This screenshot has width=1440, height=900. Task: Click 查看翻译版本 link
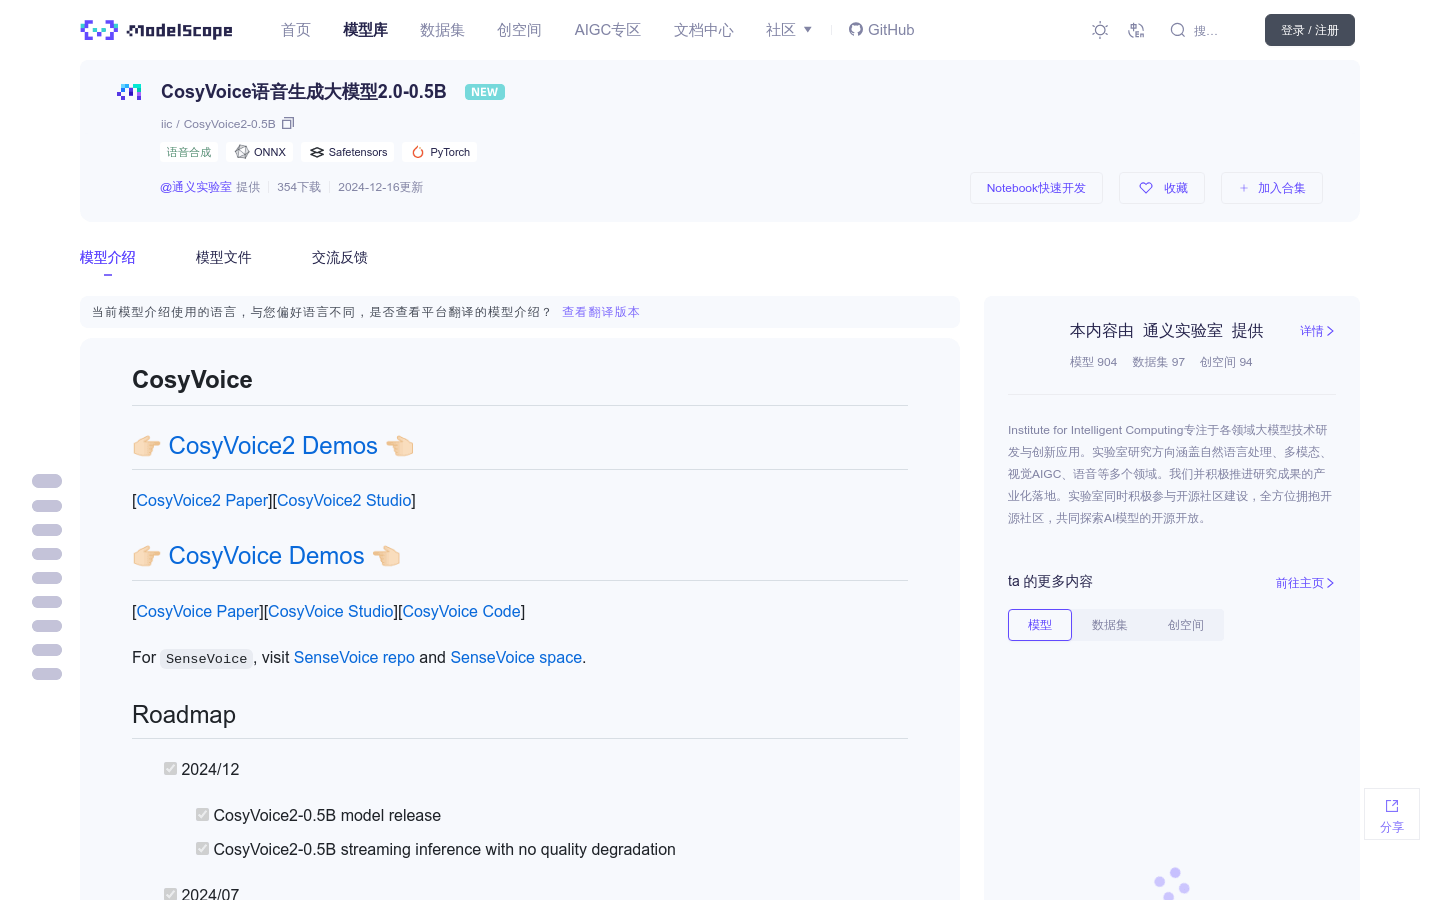click(601, 312)
